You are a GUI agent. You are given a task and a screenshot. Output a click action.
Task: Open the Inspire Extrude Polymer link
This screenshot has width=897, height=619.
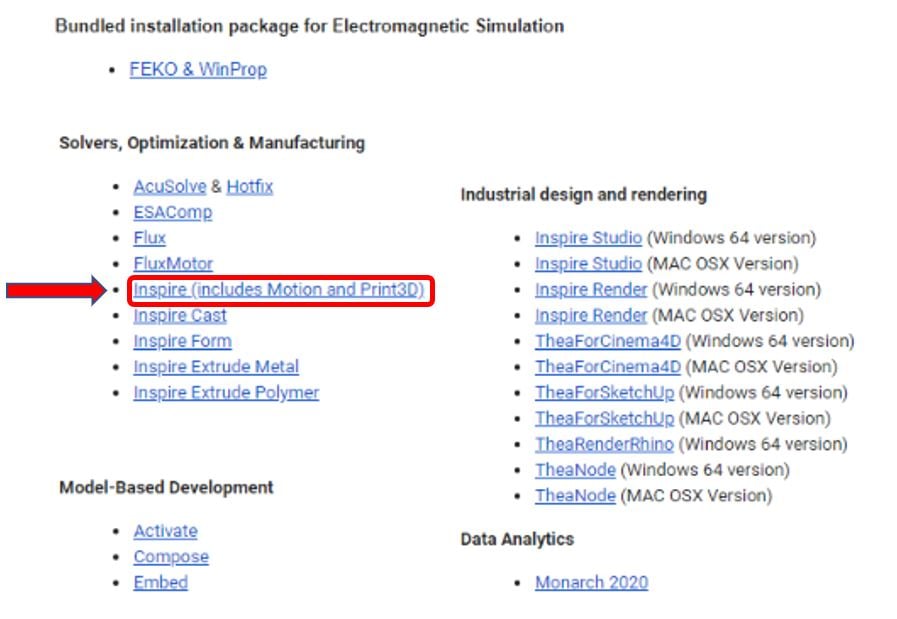tap(226, 392)
